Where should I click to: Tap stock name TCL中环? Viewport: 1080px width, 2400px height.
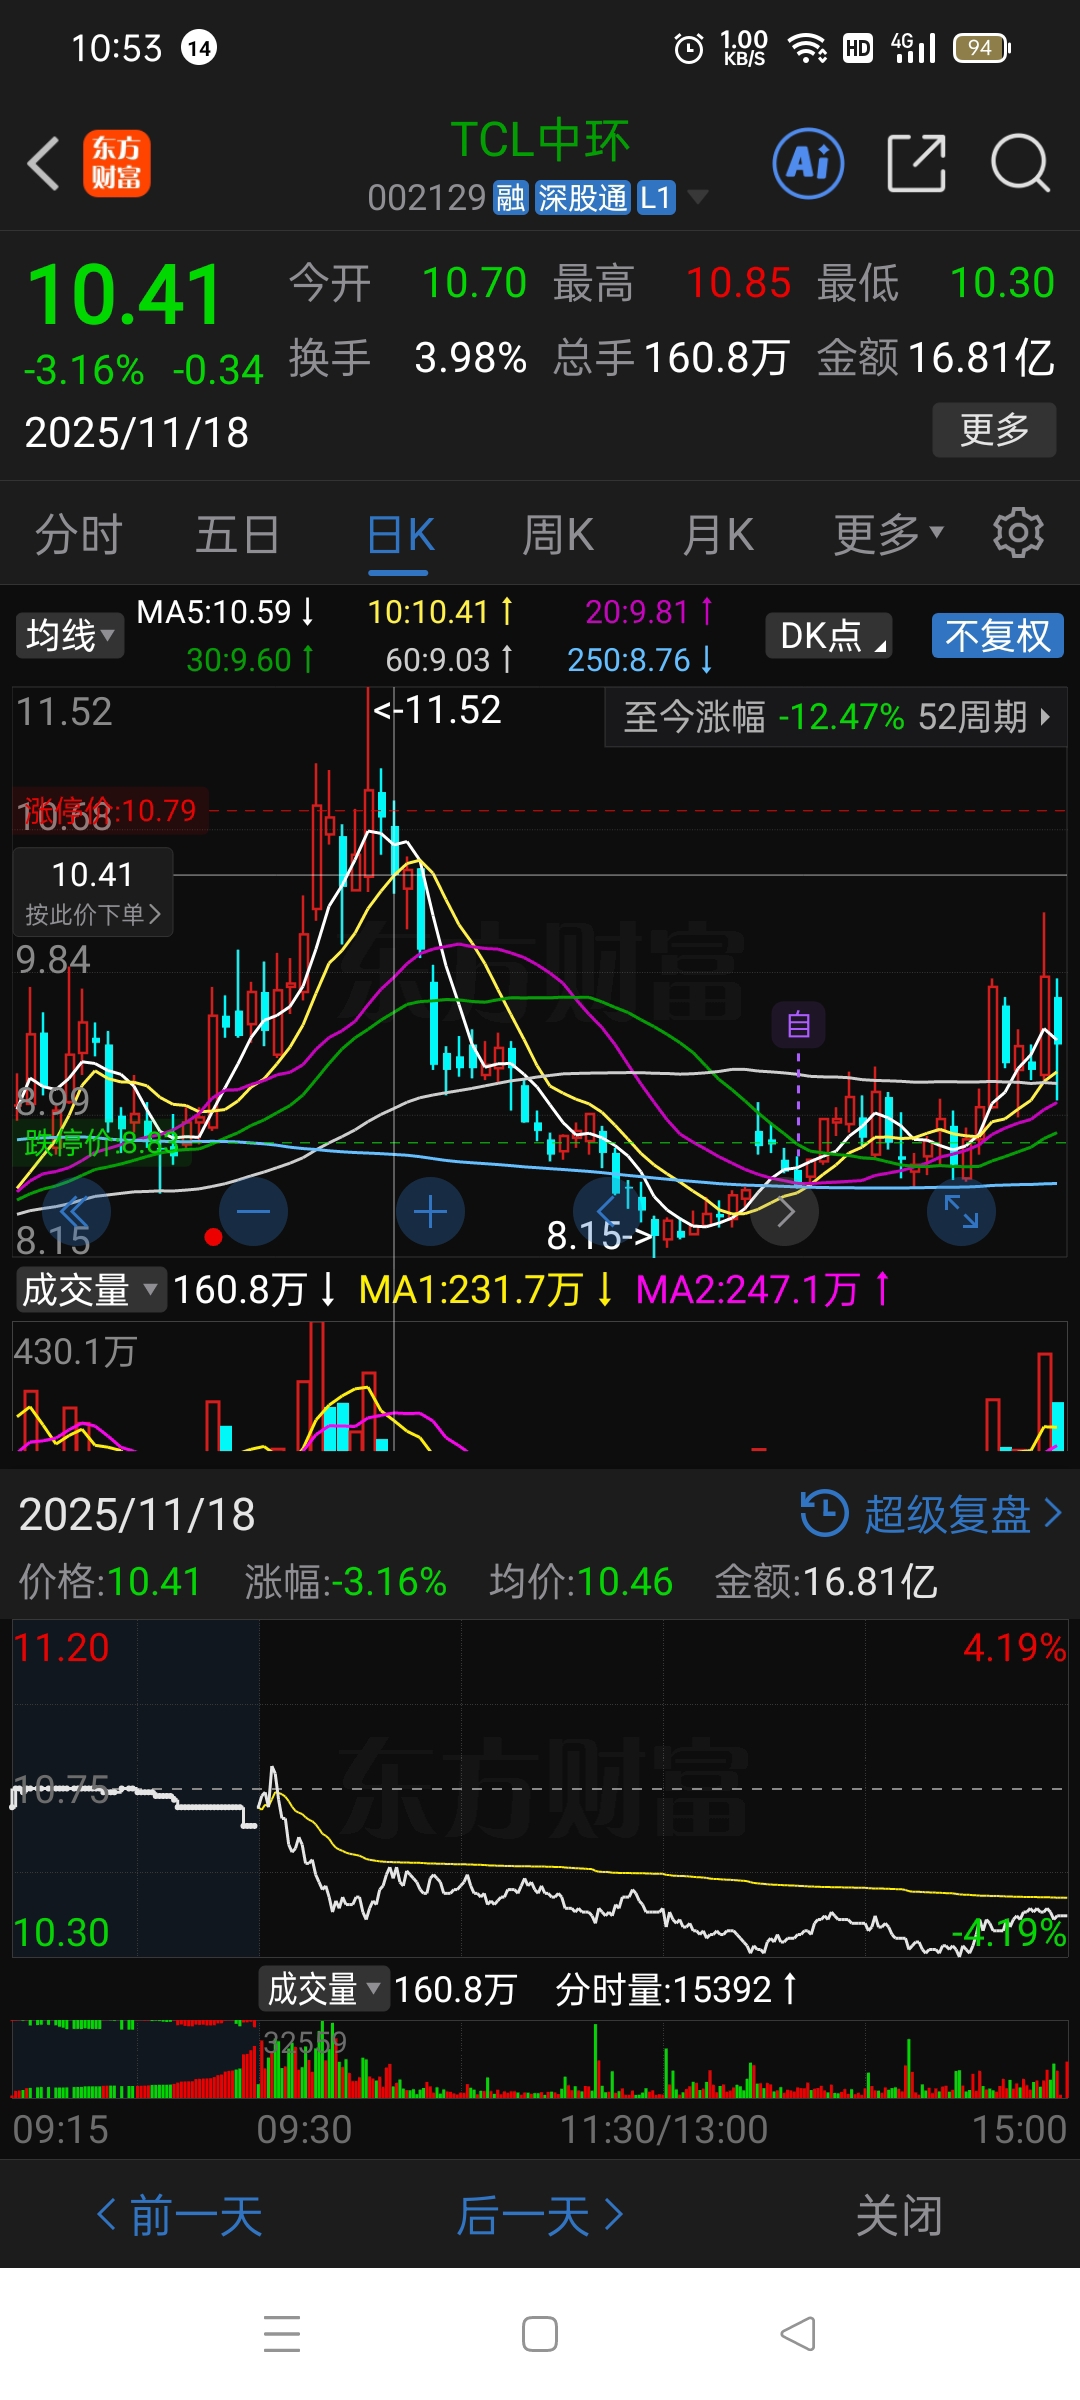click(540, 140)
